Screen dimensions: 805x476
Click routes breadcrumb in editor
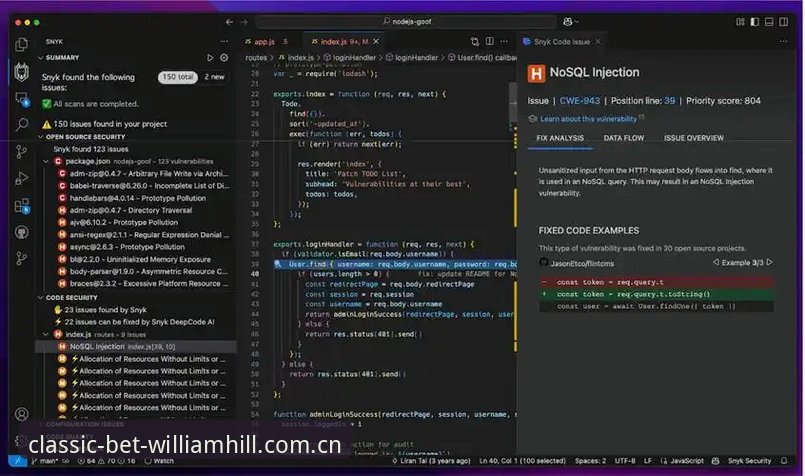coord(256,58)
